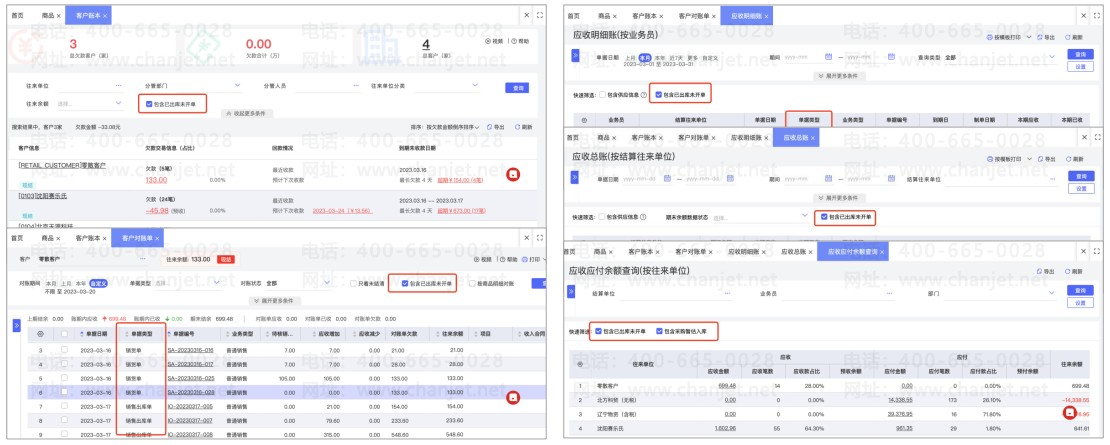Sort by 单据日期 column header in 客户对账单
Viewport: 1110px width, 445px height.
point(95,333)
